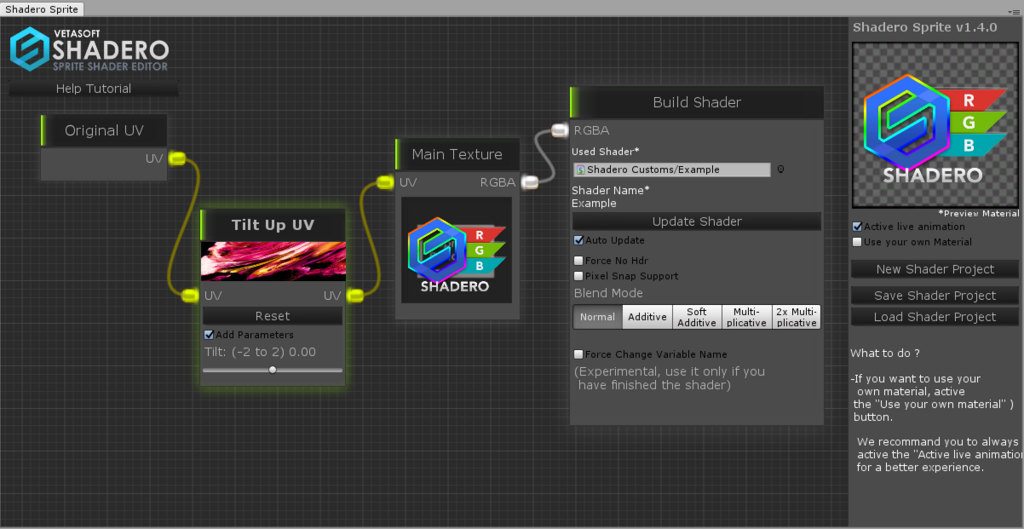The image size is (1024, 529).
Task: Select the 2x Multiplicative blend mode
Action: click(x=796, y=317)
